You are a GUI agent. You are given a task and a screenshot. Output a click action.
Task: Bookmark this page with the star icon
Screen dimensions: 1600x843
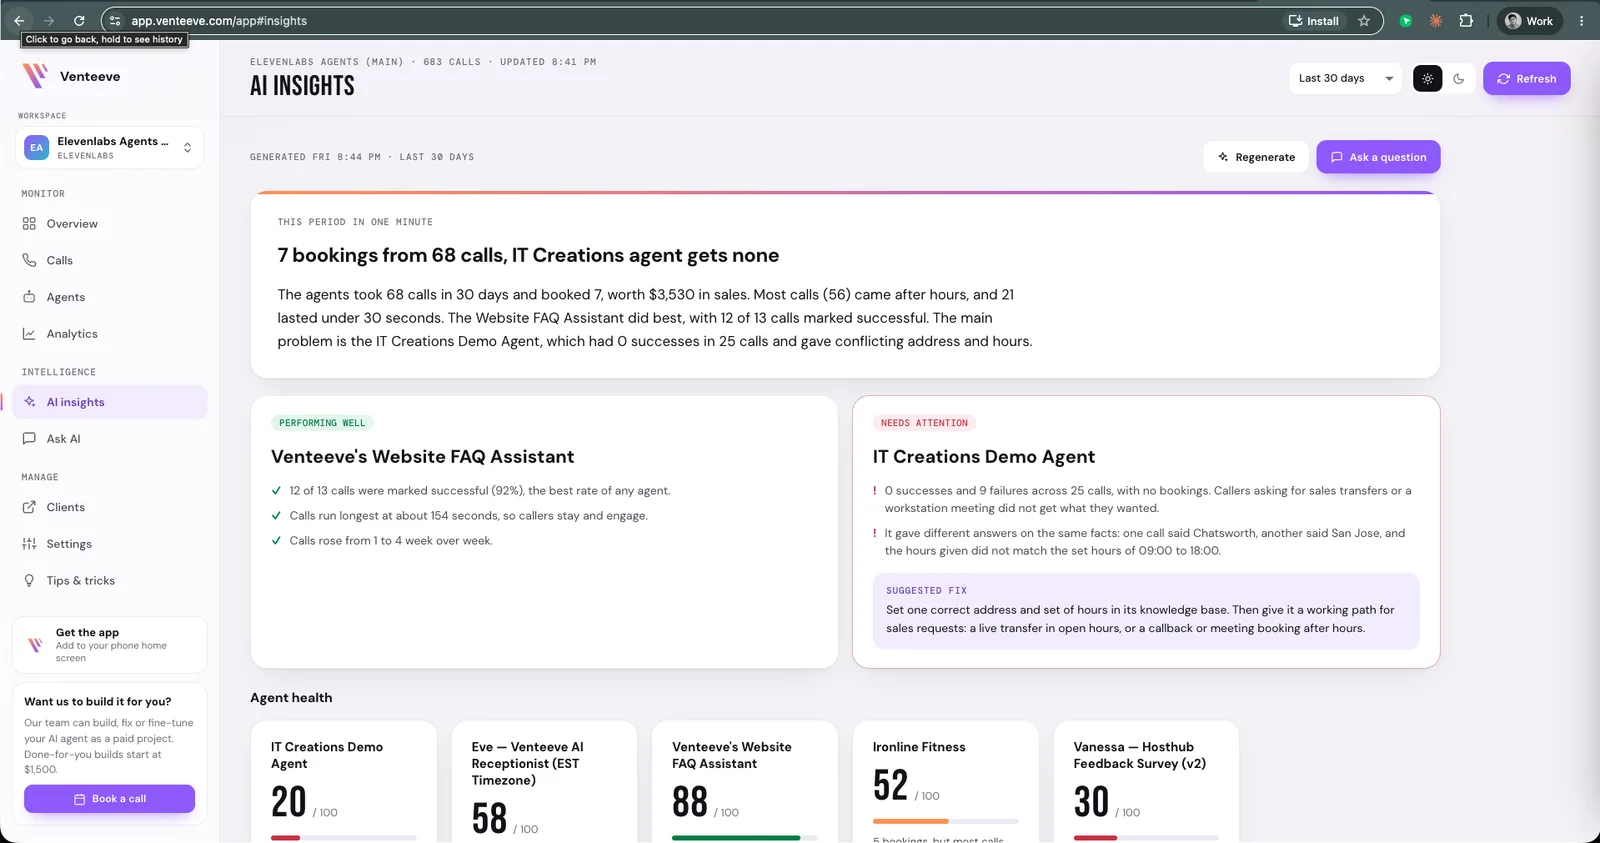pos(1364,20)
